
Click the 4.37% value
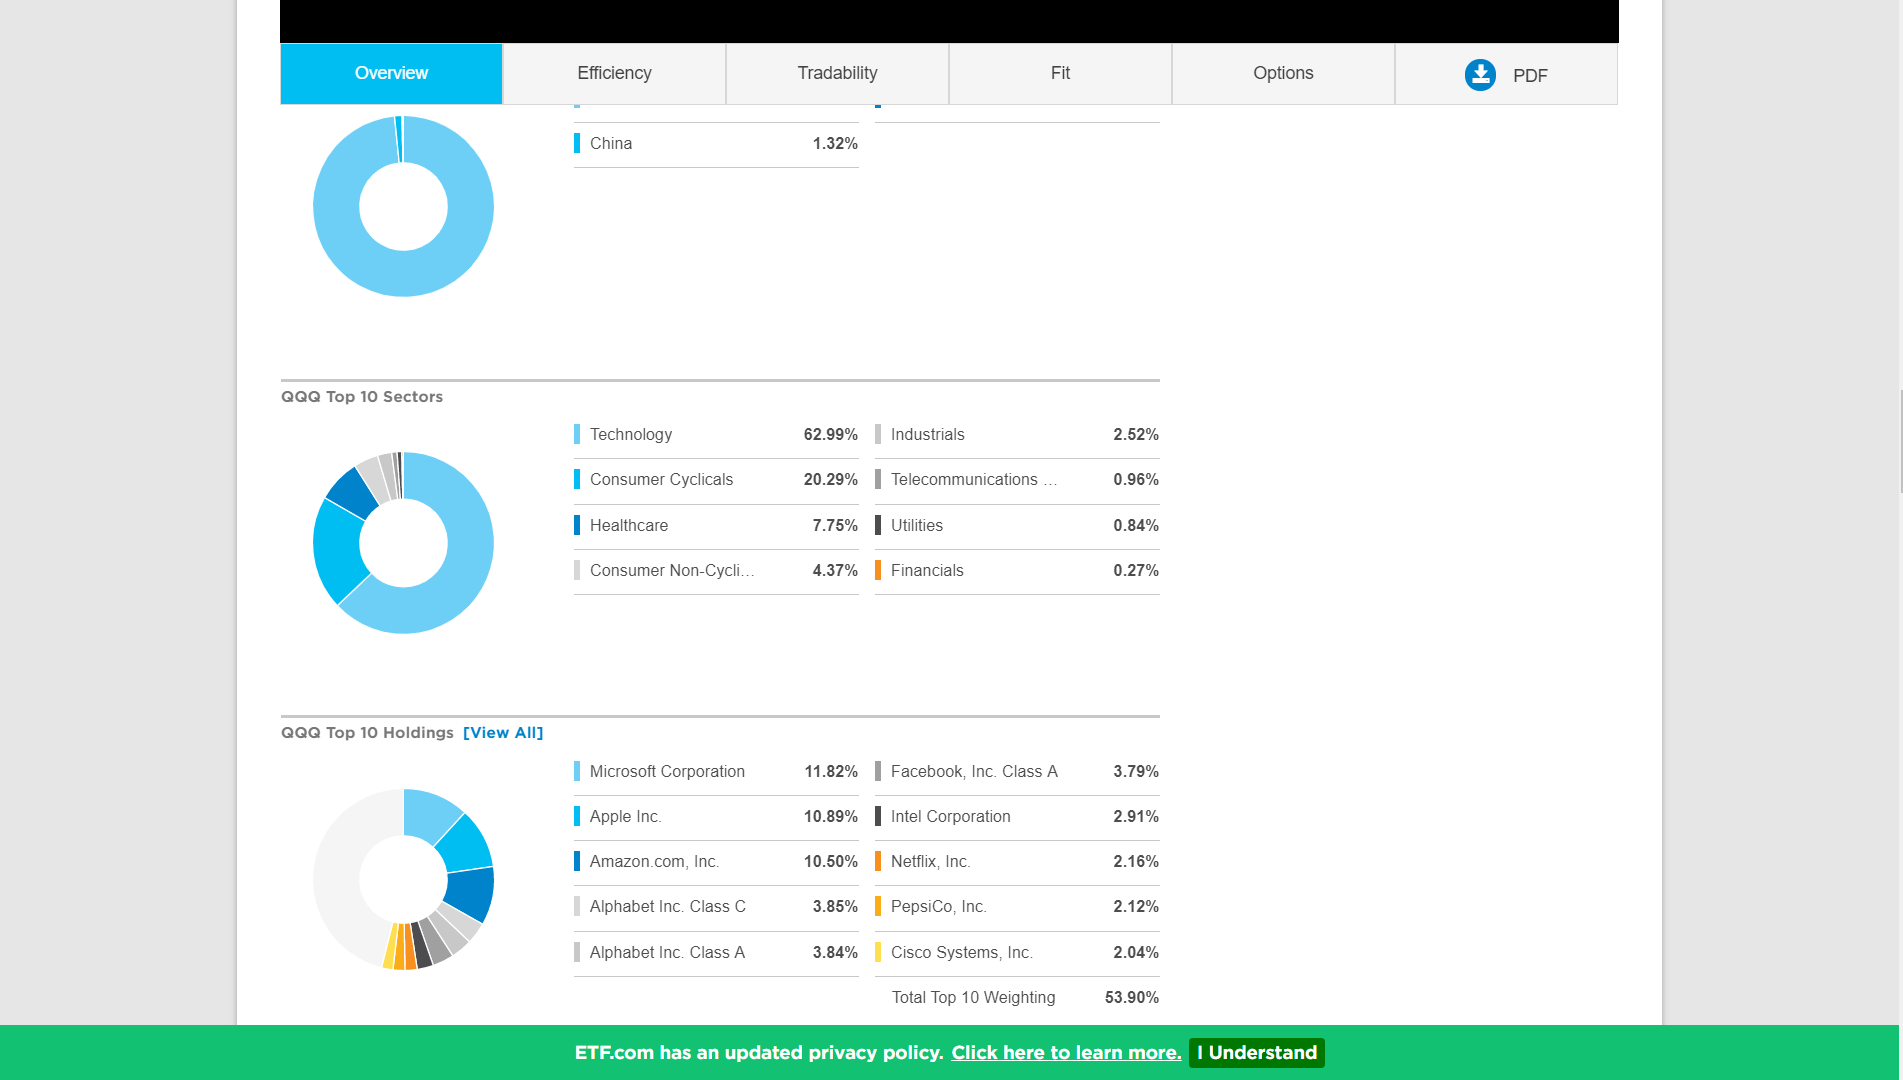click(x=835, y=570)
